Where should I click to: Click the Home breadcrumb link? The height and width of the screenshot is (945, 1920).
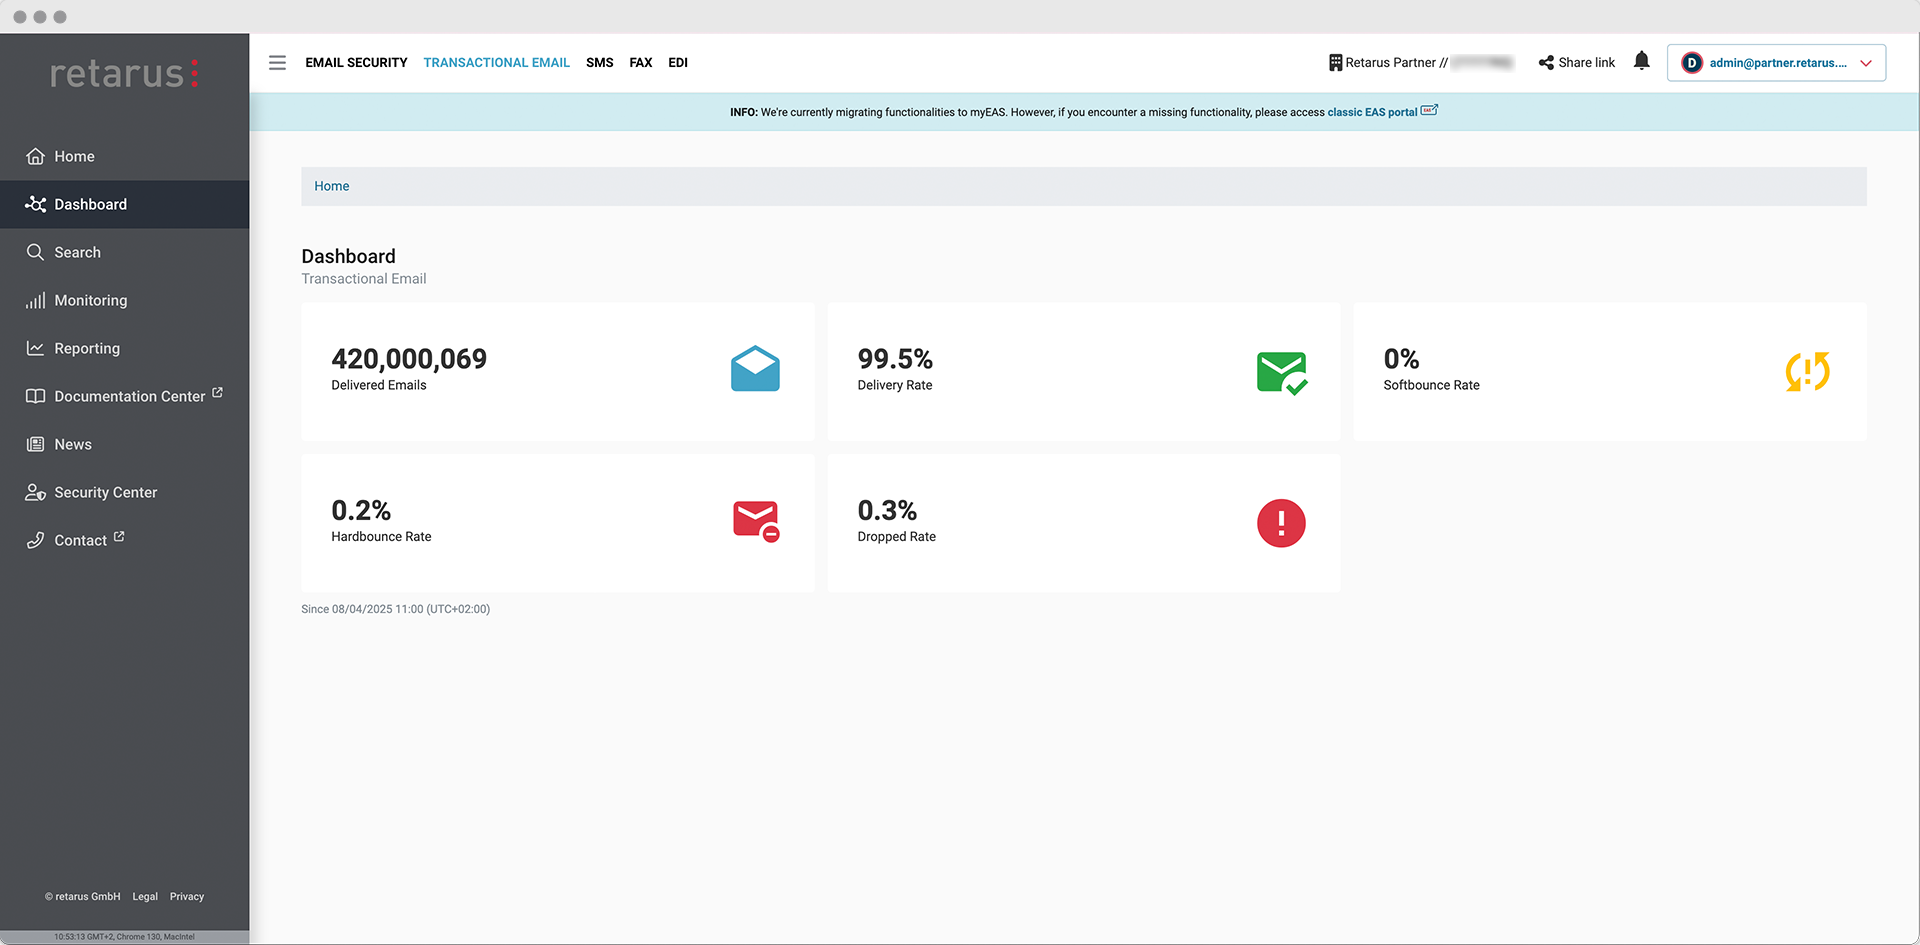[332, 186]
